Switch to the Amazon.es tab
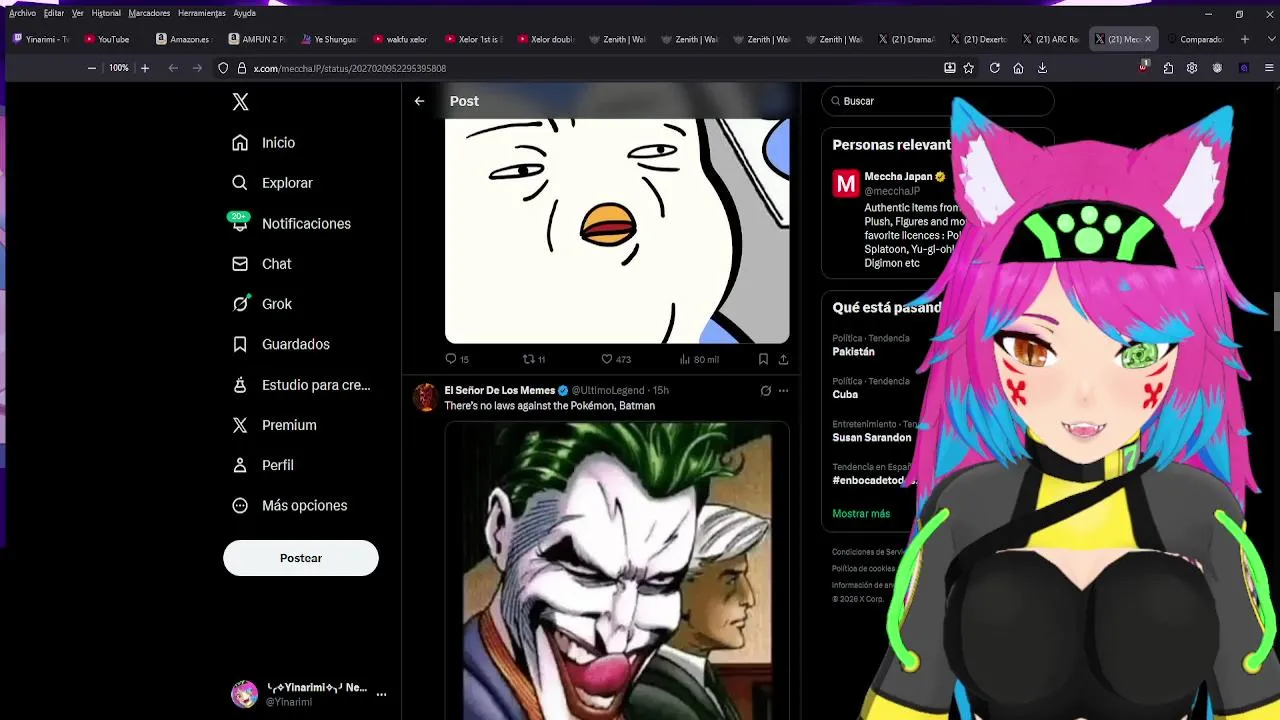 184,39
